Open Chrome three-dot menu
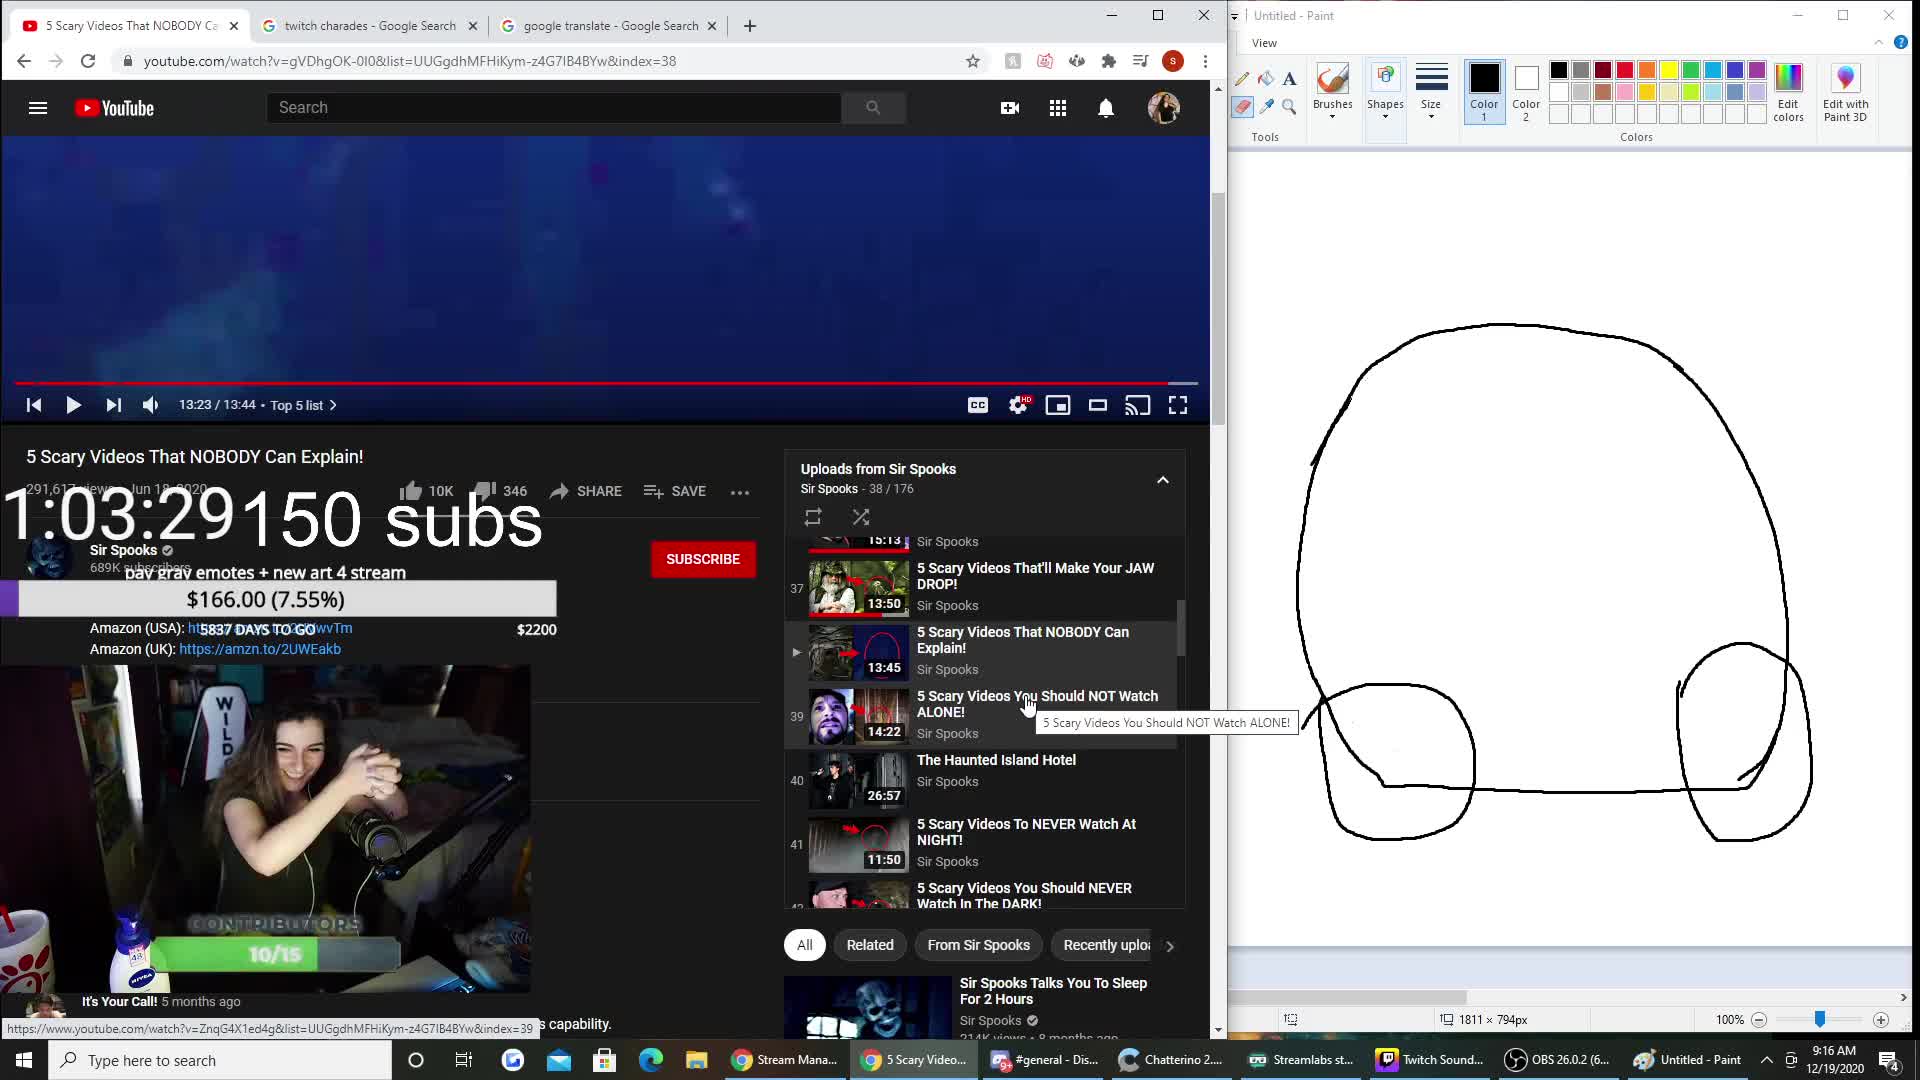The width and height of the screenshot is (1920, 1080). click(1206, 61)
